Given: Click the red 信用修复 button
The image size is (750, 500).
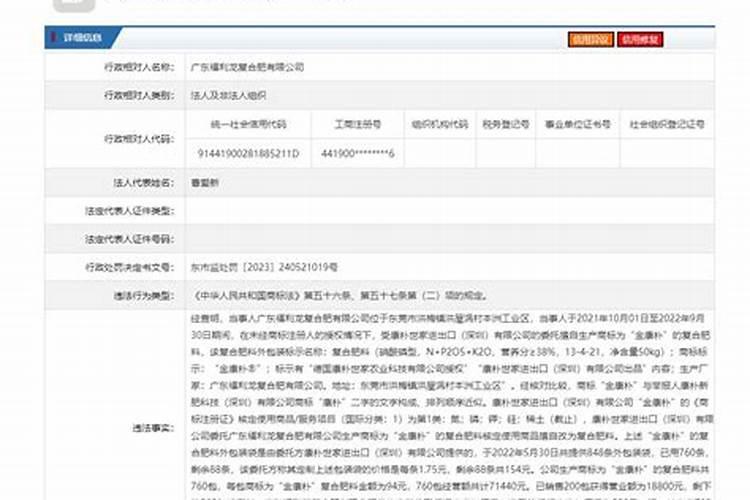Looking at the screenshot, I should coord(640,39).
